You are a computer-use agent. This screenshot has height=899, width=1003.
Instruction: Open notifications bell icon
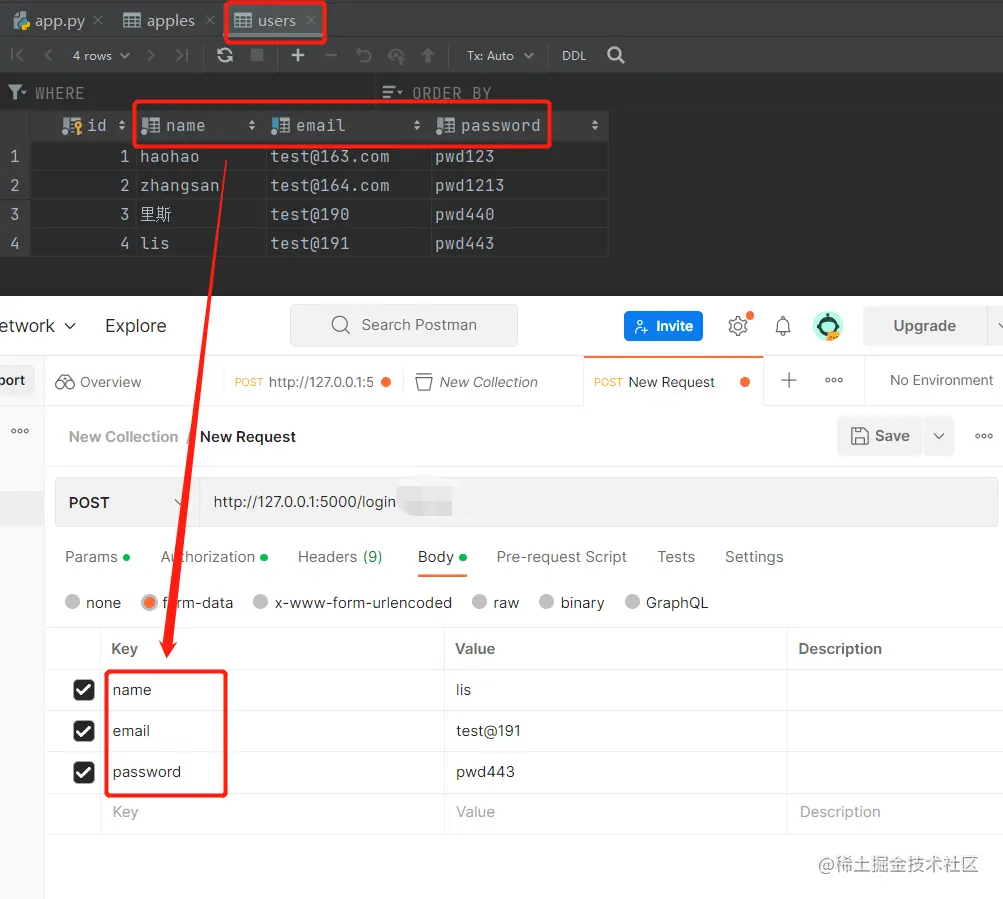click(x=782, y=326)
